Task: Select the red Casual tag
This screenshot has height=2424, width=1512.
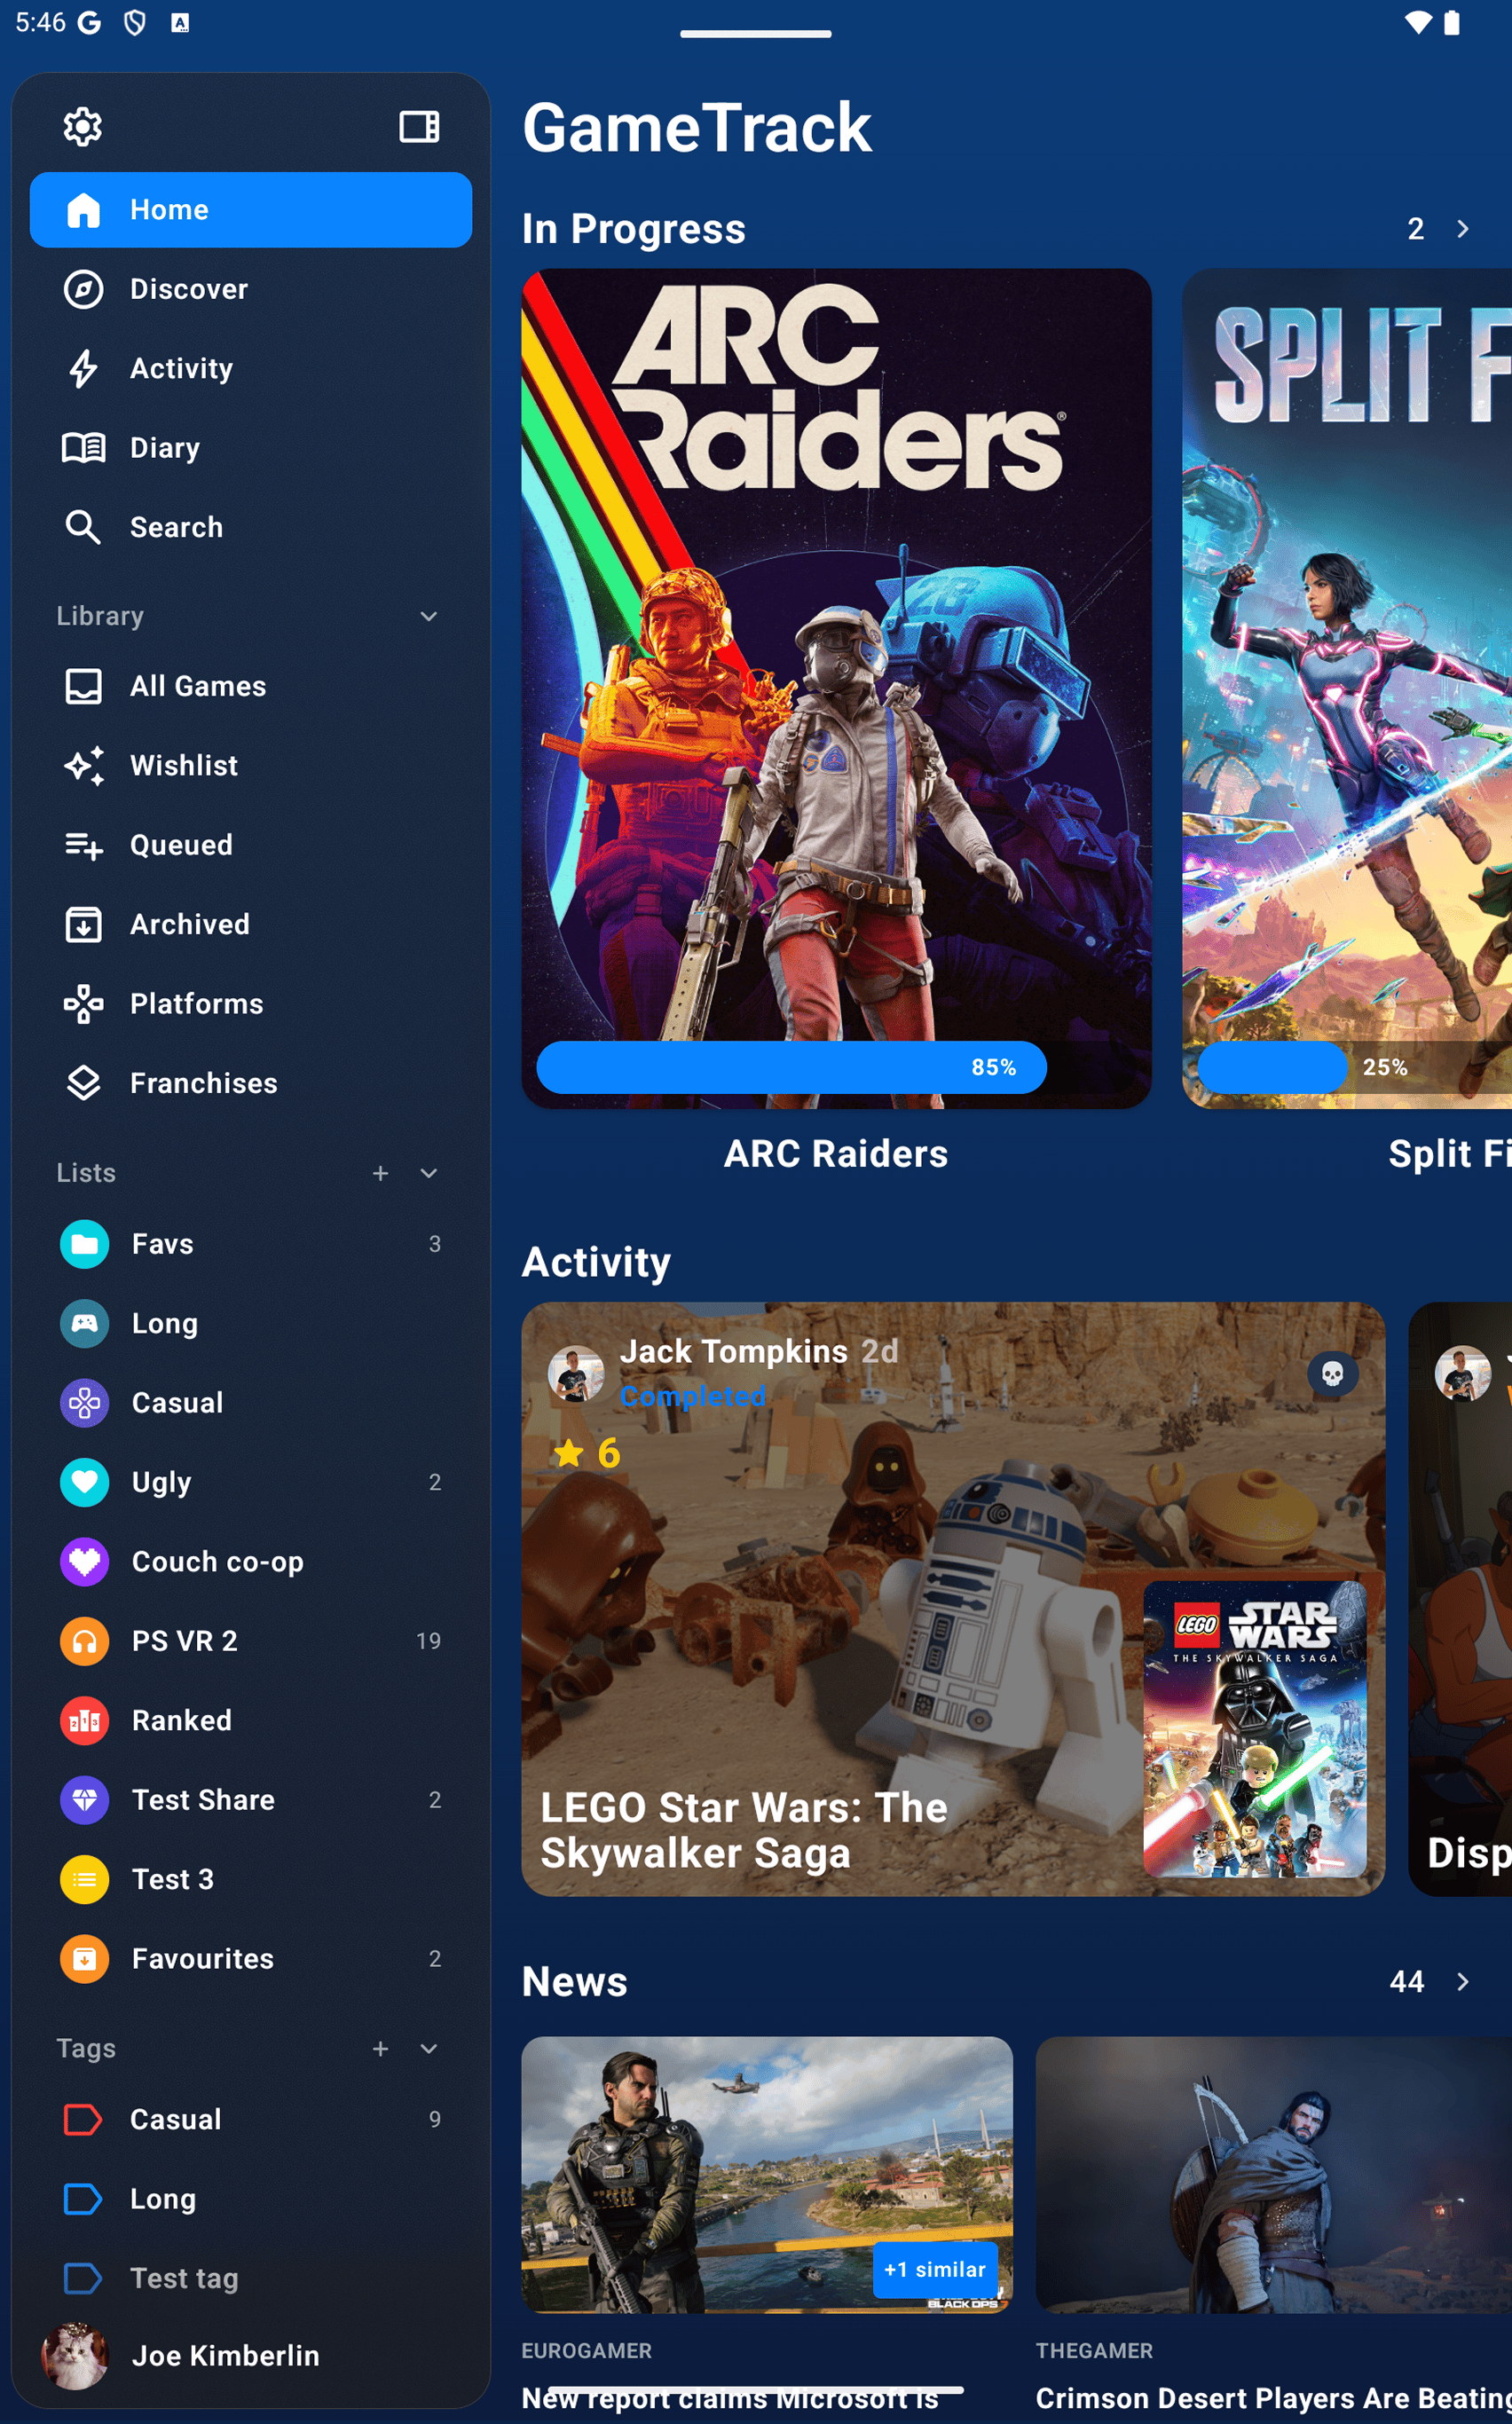Action: (x=251, y=2119)
